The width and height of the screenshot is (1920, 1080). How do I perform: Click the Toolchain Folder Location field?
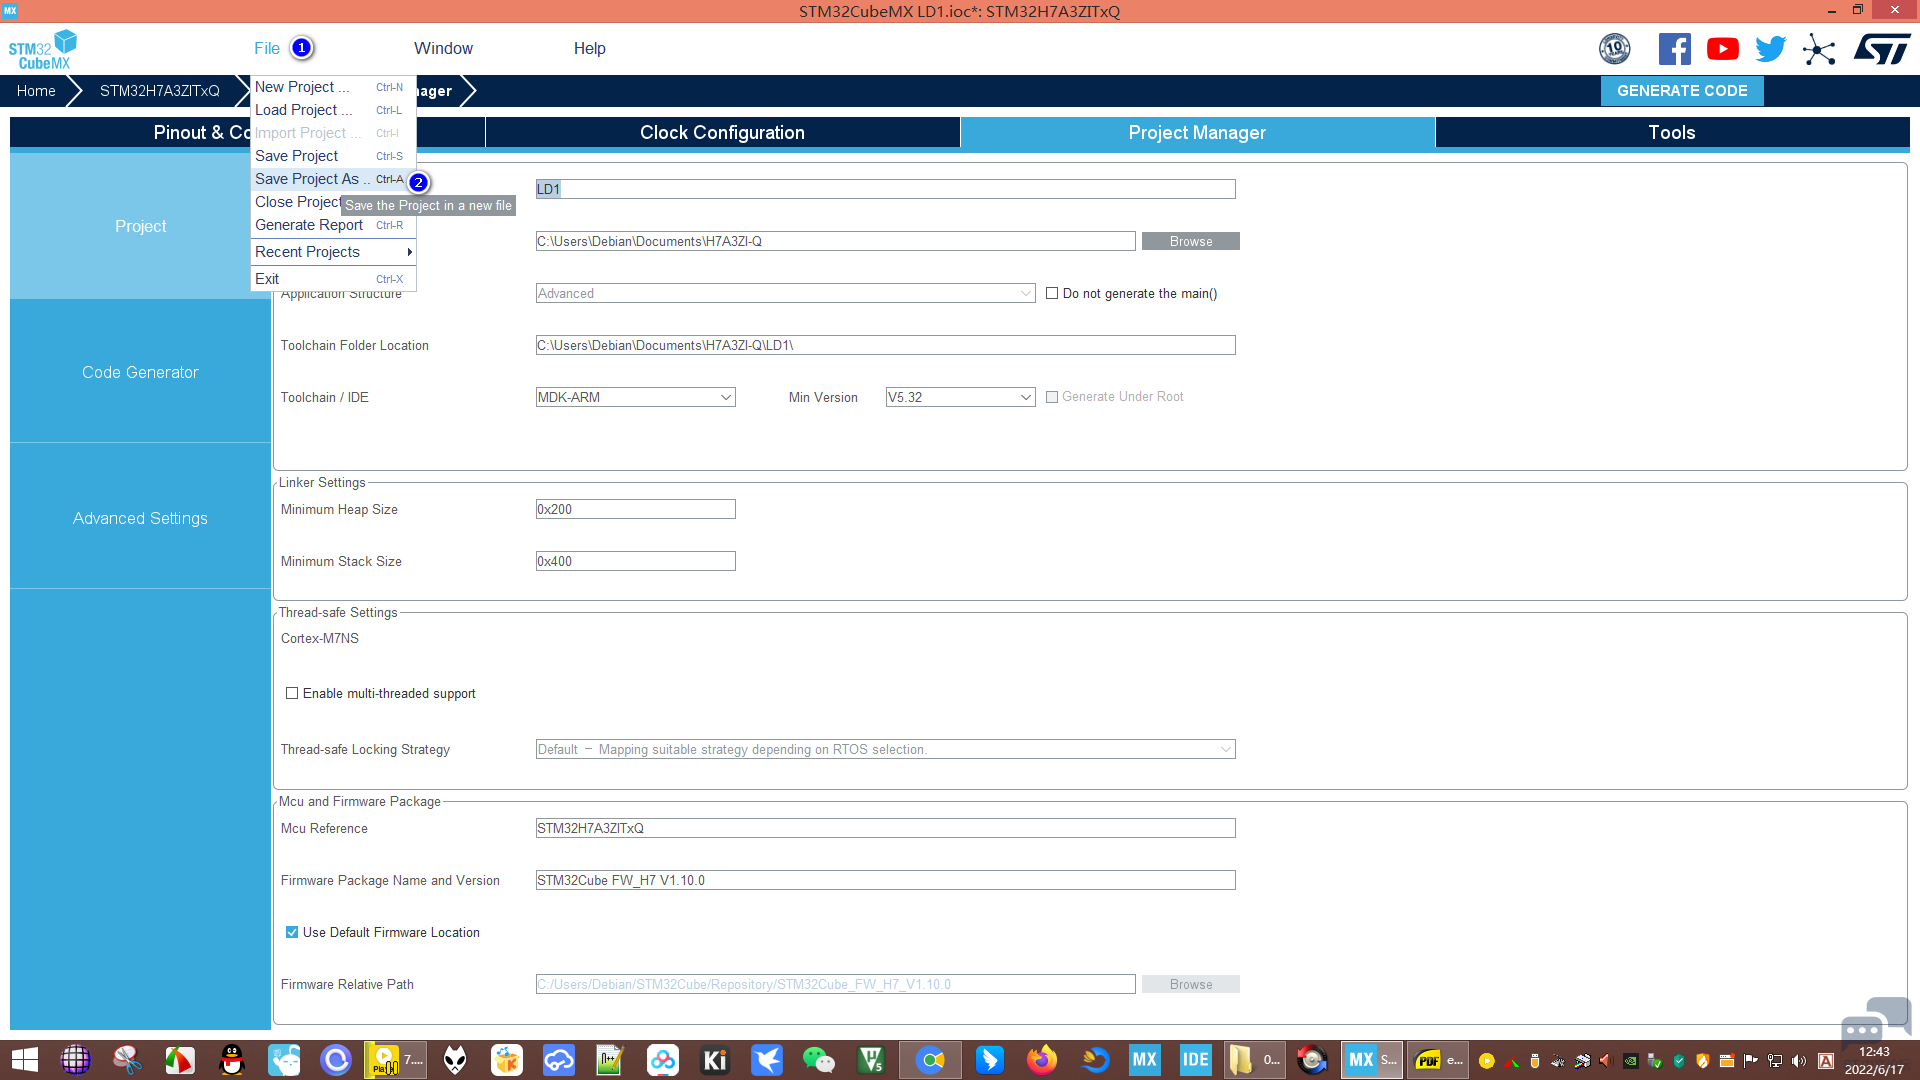tap(885, 345)
